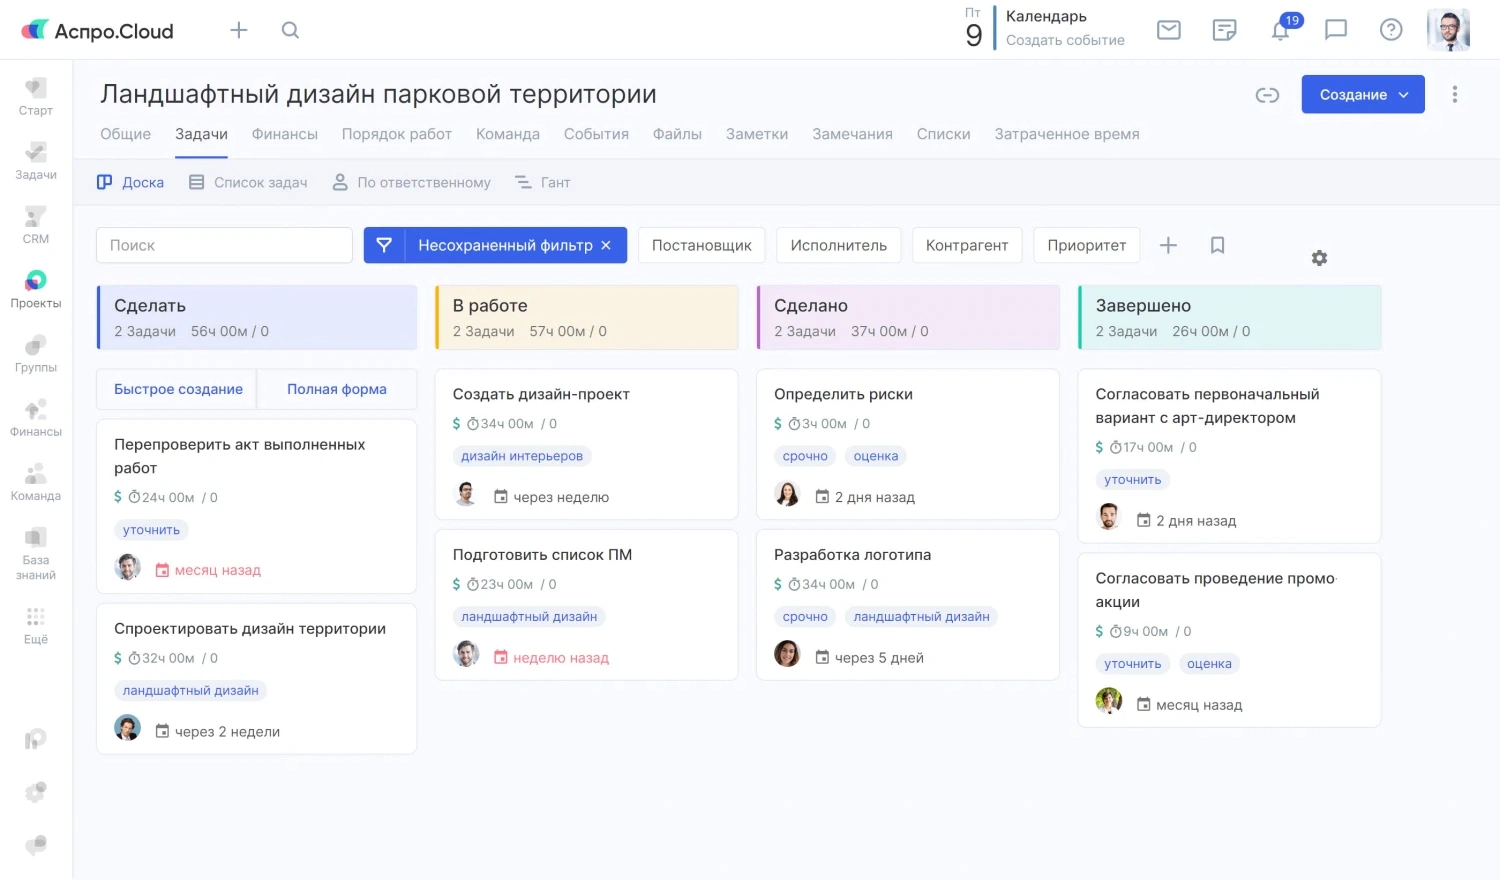Open the Исполнитель filter dropdown

838,244
